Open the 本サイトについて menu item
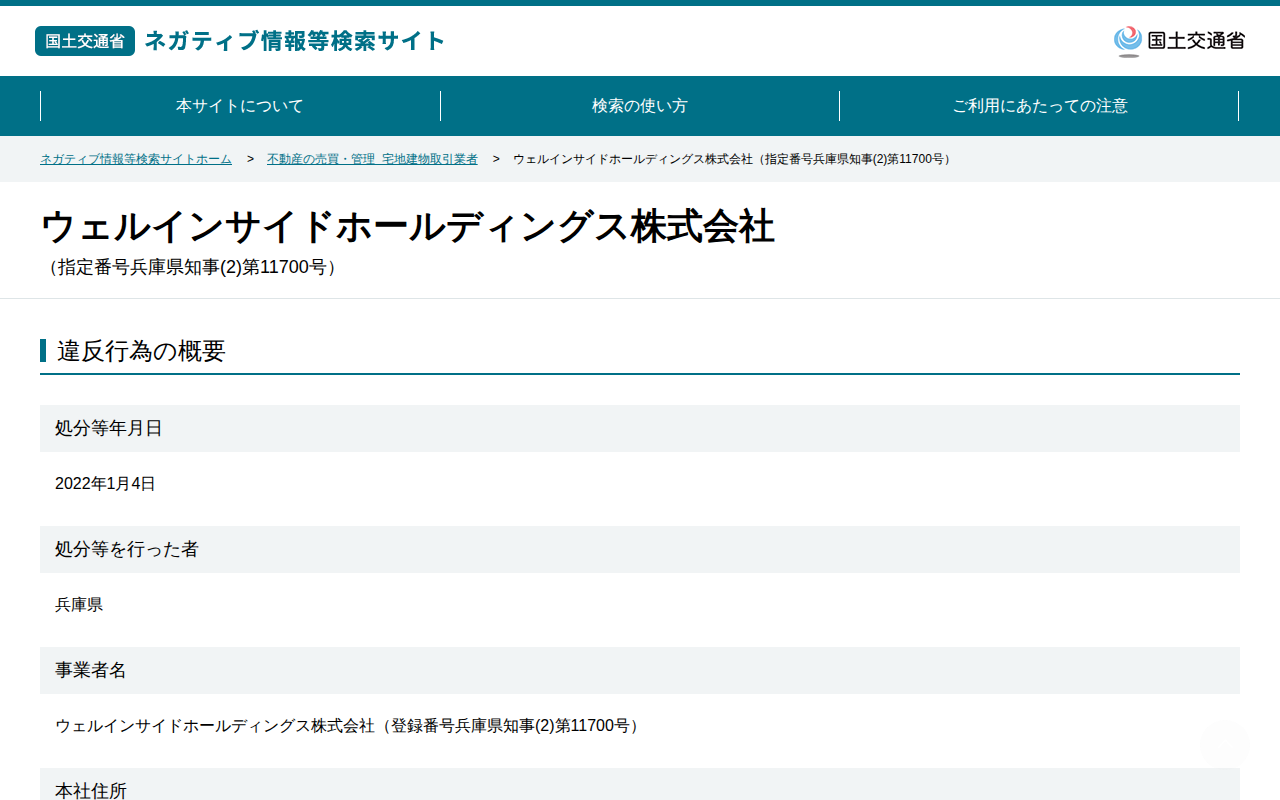The width and height of the screenshot is (1280, 800). click(240, 106)
